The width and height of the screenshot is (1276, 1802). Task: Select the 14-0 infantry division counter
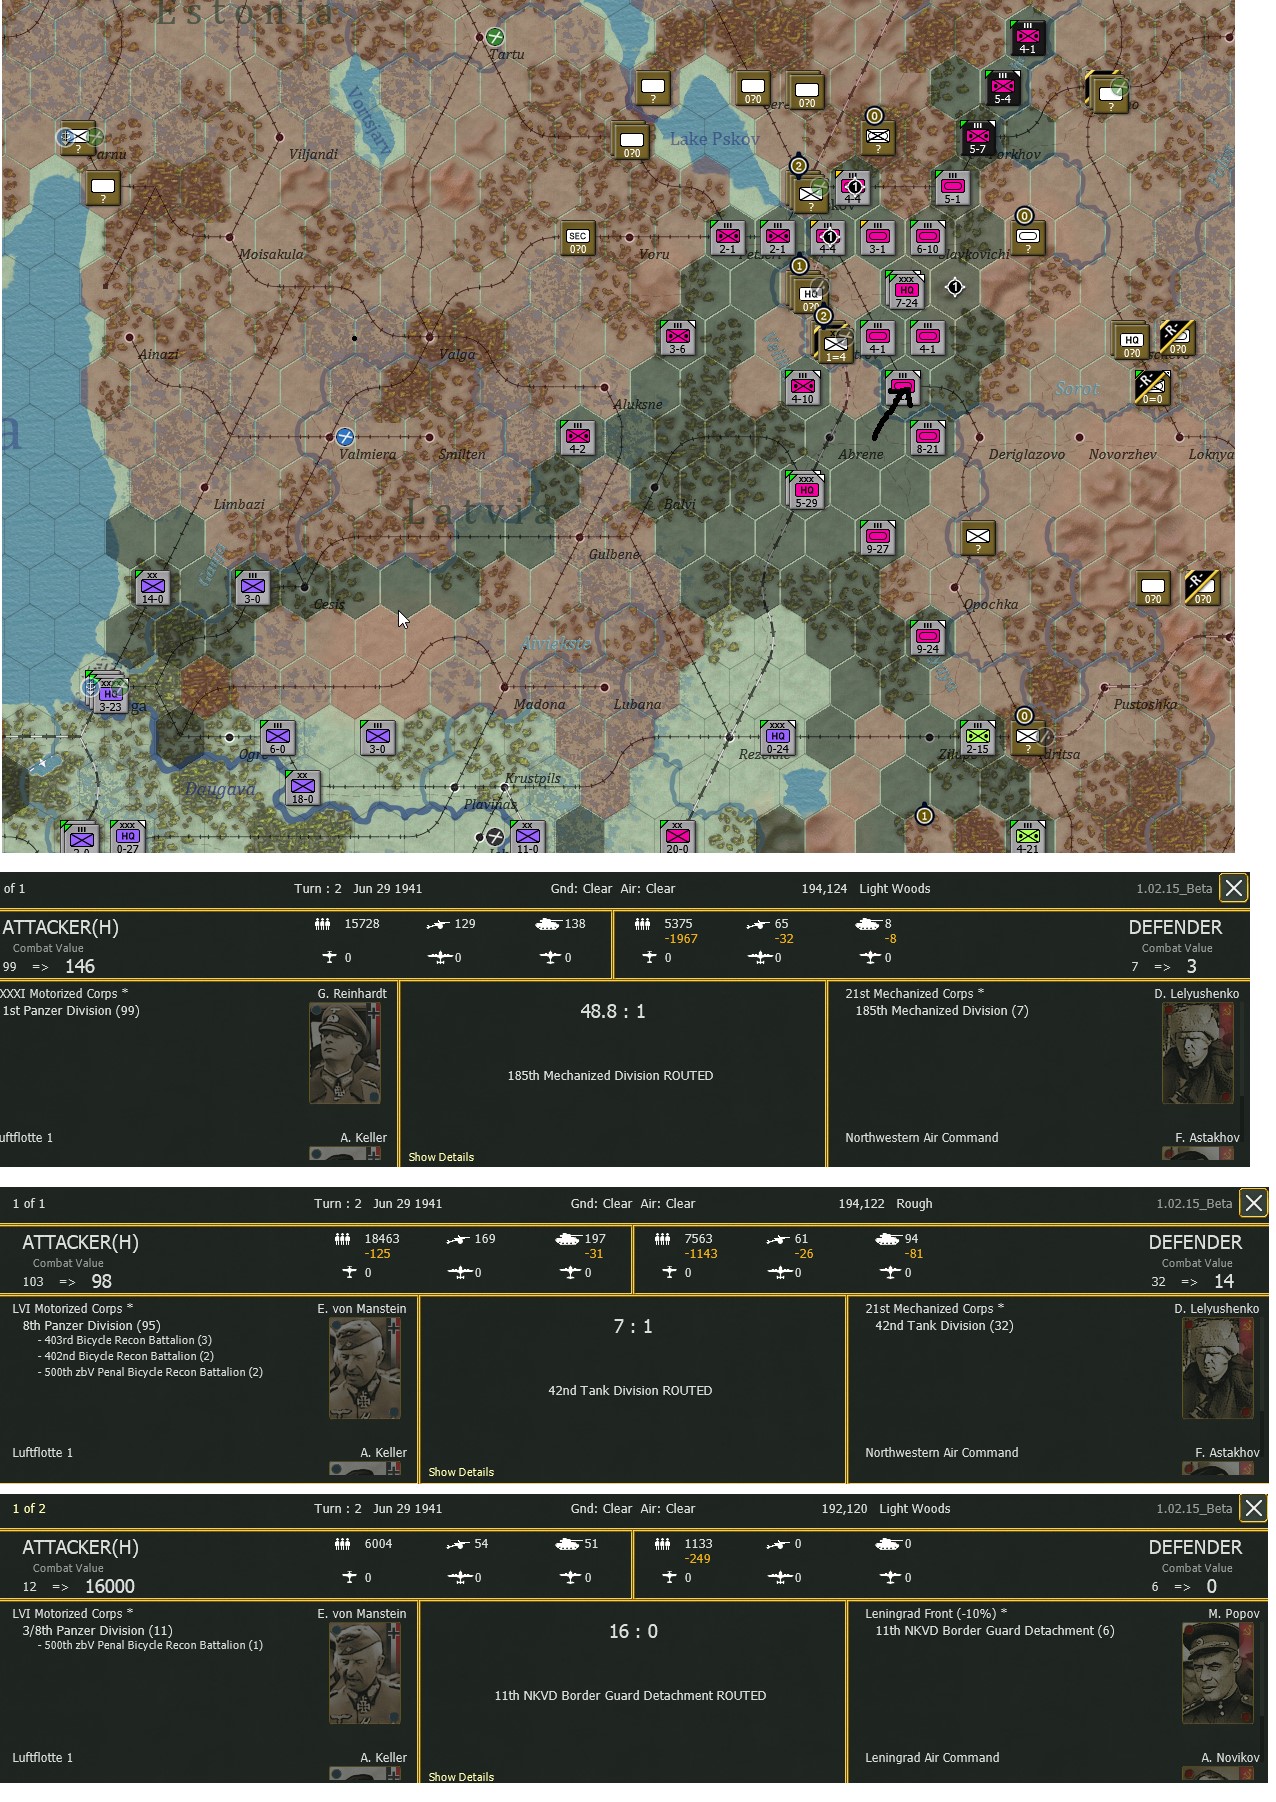(152, 588)
